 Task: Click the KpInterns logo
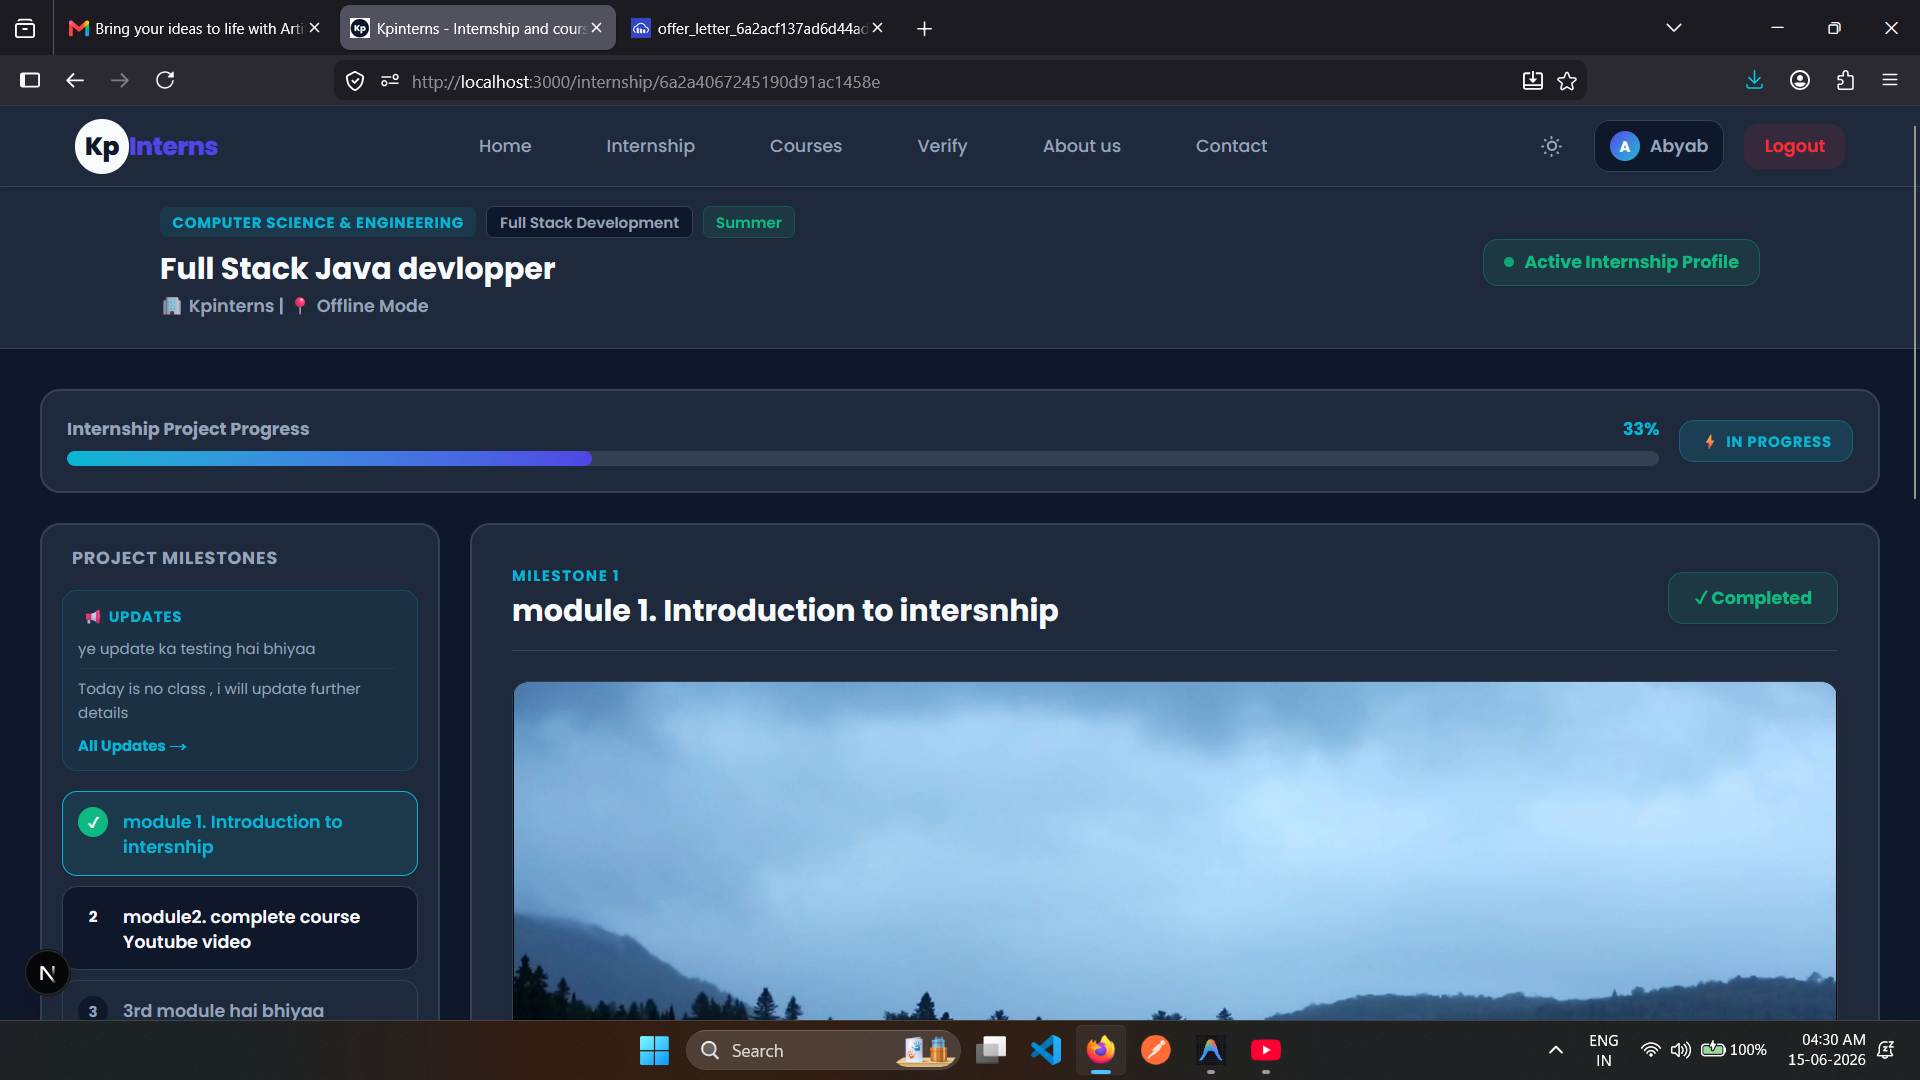point(146,146)
